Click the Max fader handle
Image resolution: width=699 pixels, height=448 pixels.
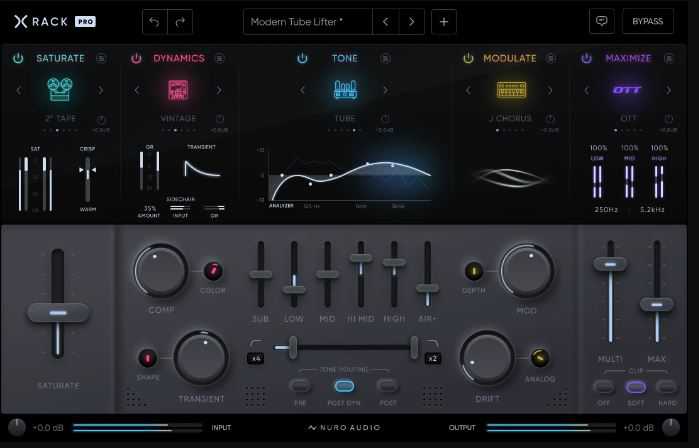pos(657,305)
